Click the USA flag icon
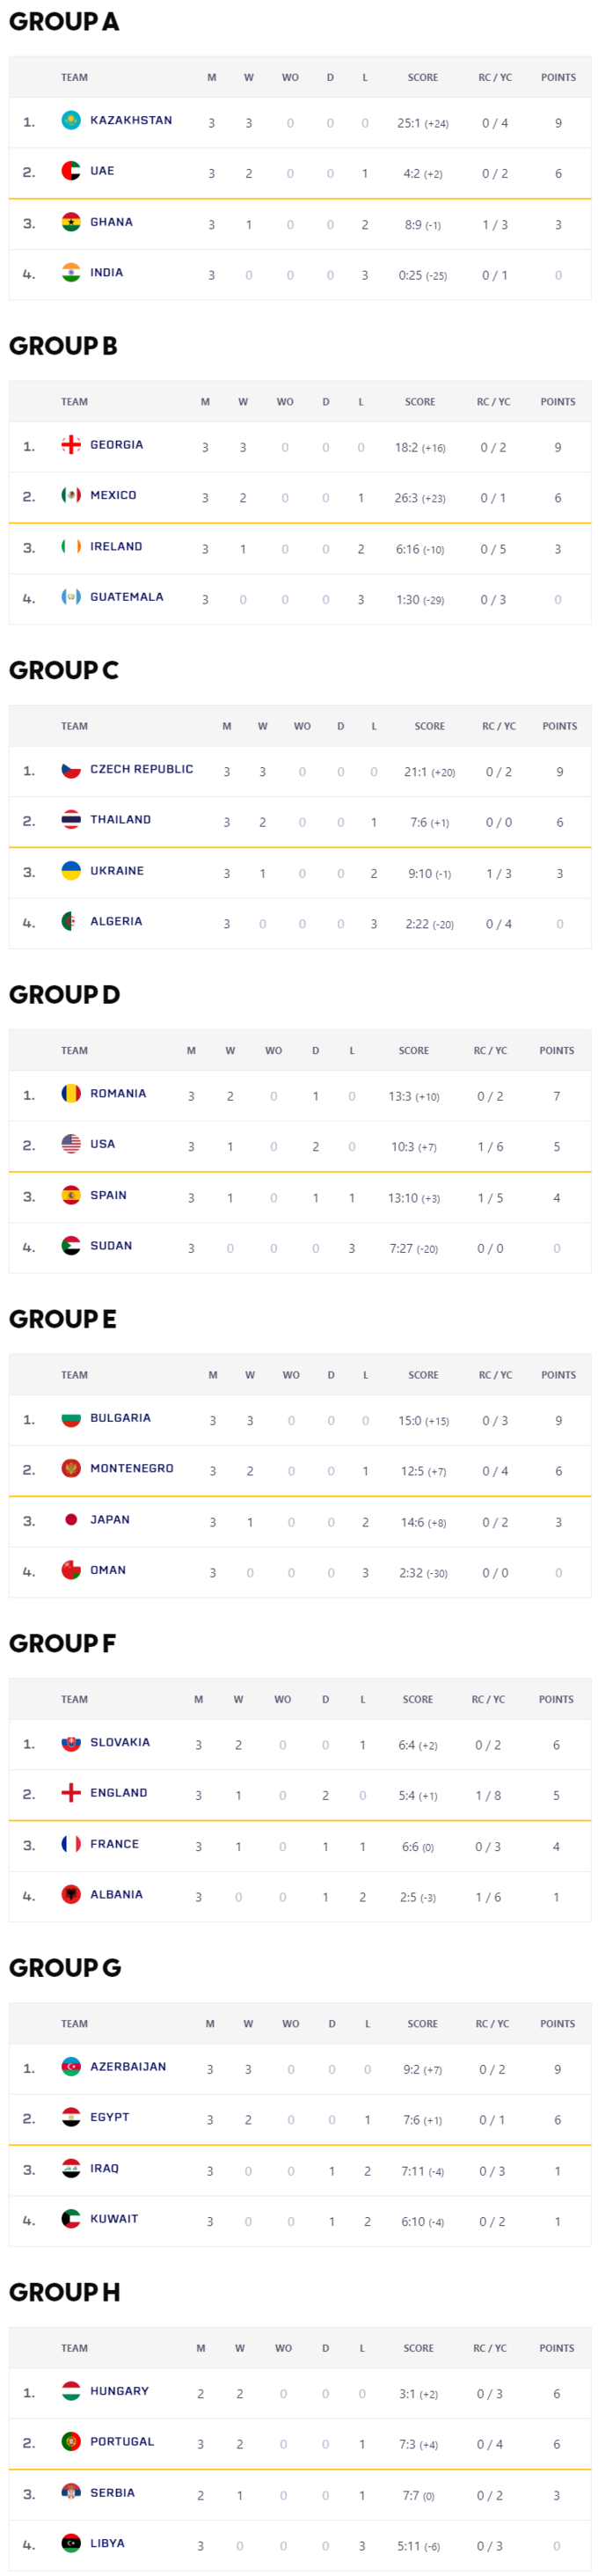Image resolution: width=598 pixels, height=2576 pixels. coord(71,1144)
